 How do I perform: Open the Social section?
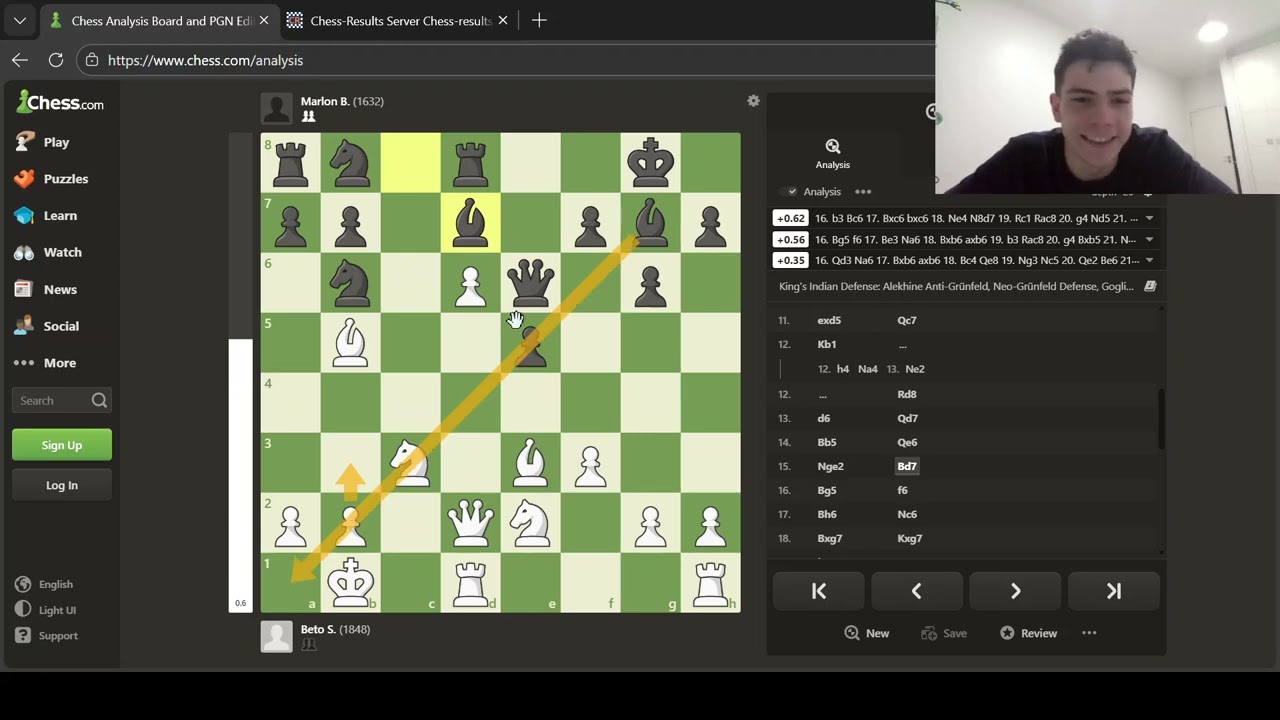click(x=61, y=327)
